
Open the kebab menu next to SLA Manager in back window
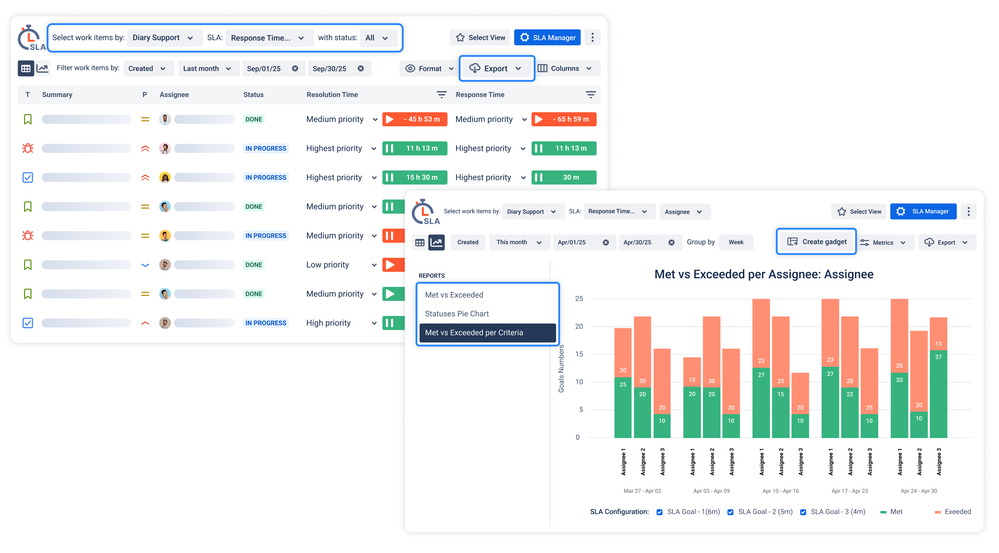(593, 38)
